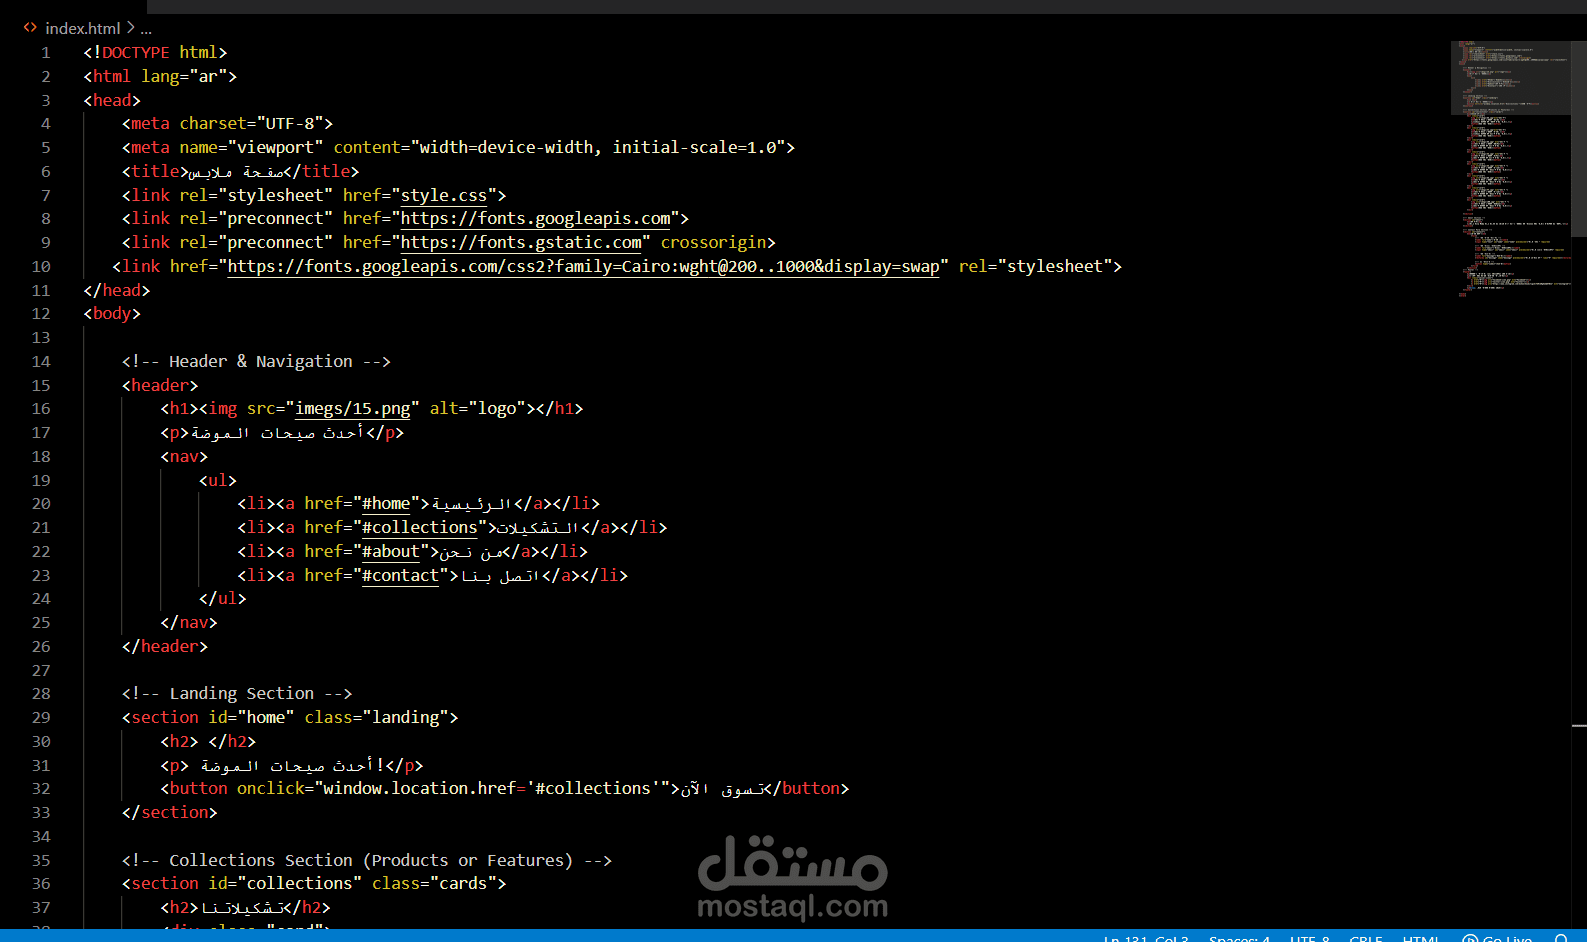Click the opening <head> tag
Screen dimensions: 1587x942
(x=112, y=100)
